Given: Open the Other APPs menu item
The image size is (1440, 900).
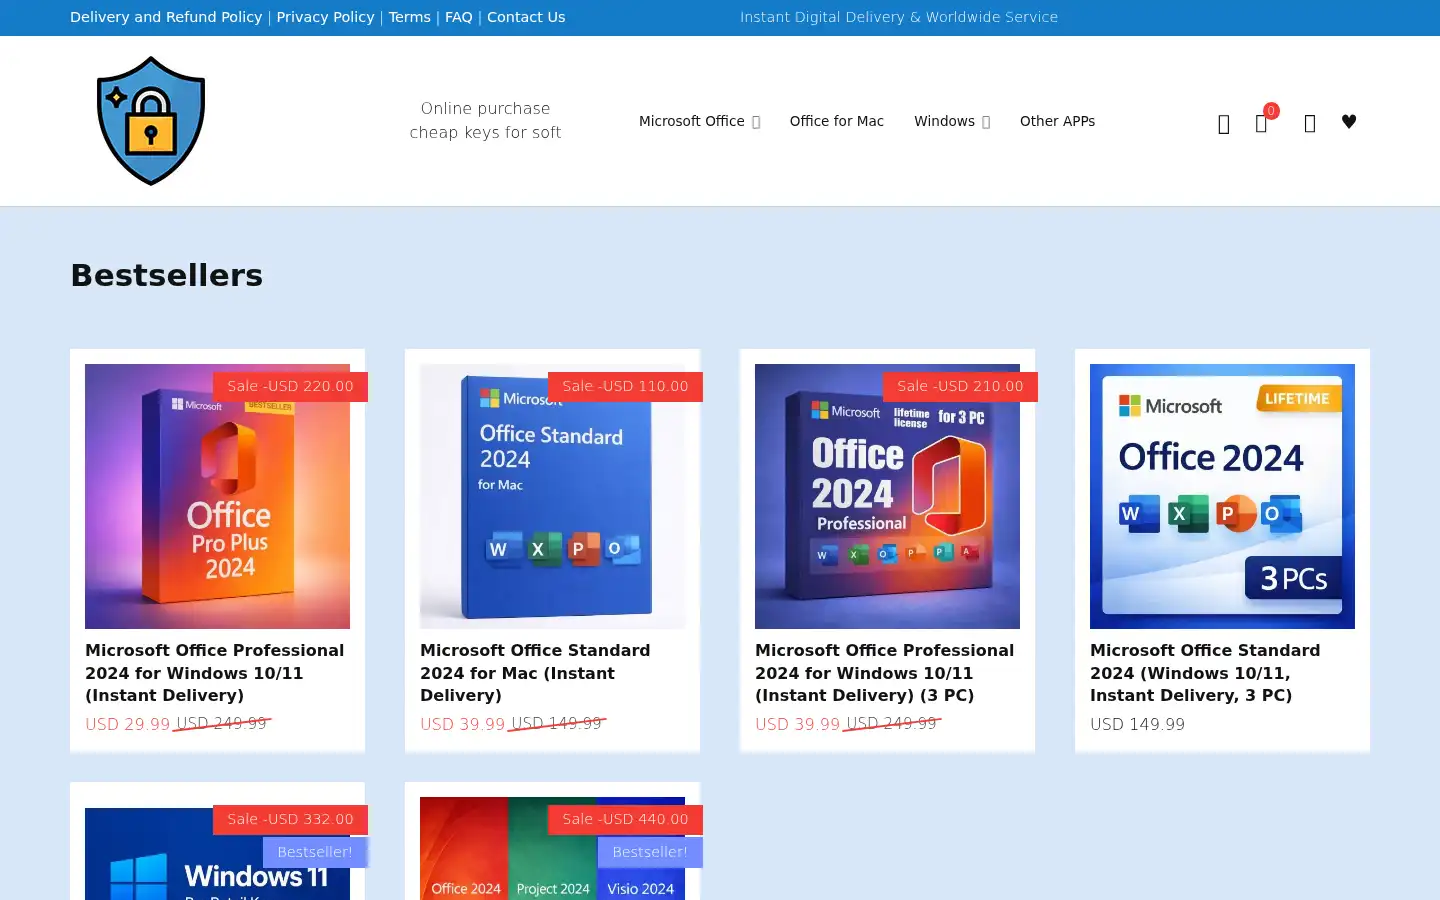Looking at the screenshot, I should (x=1057, y=121).
